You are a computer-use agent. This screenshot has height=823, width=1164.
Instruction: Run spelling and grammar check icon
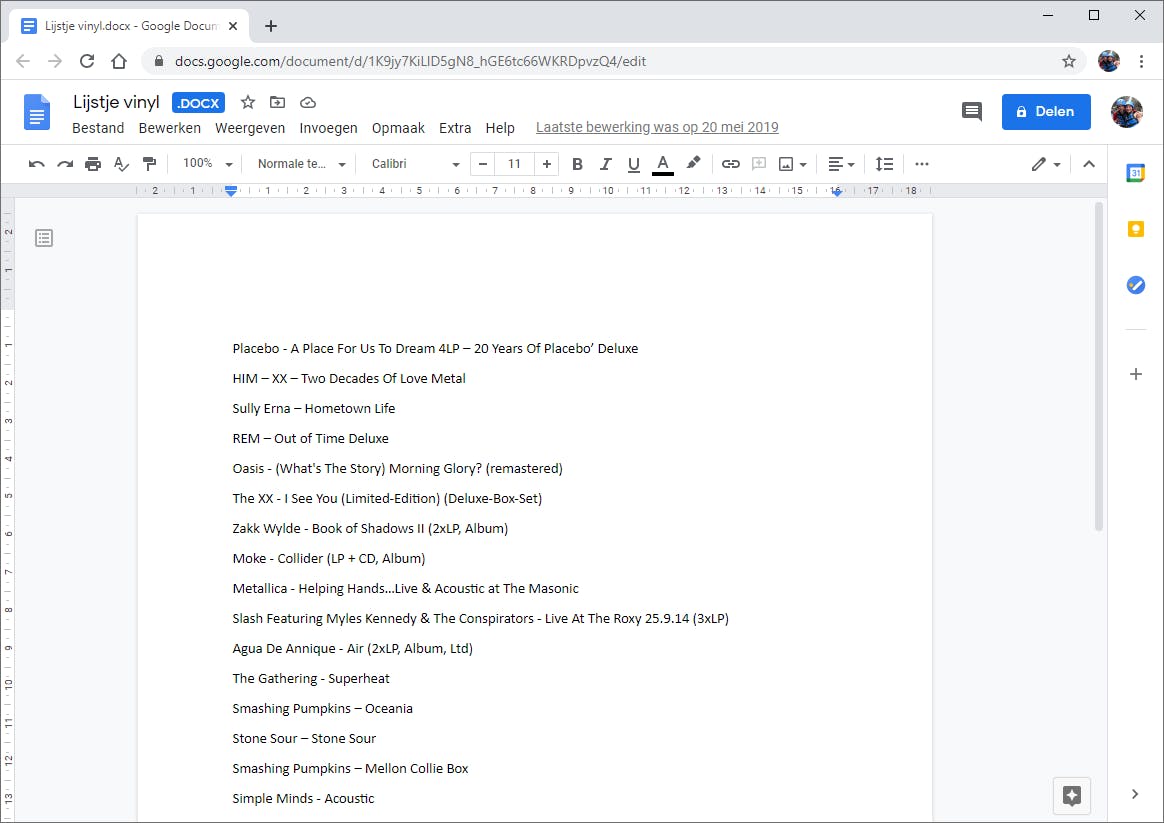tap(121, 164)
